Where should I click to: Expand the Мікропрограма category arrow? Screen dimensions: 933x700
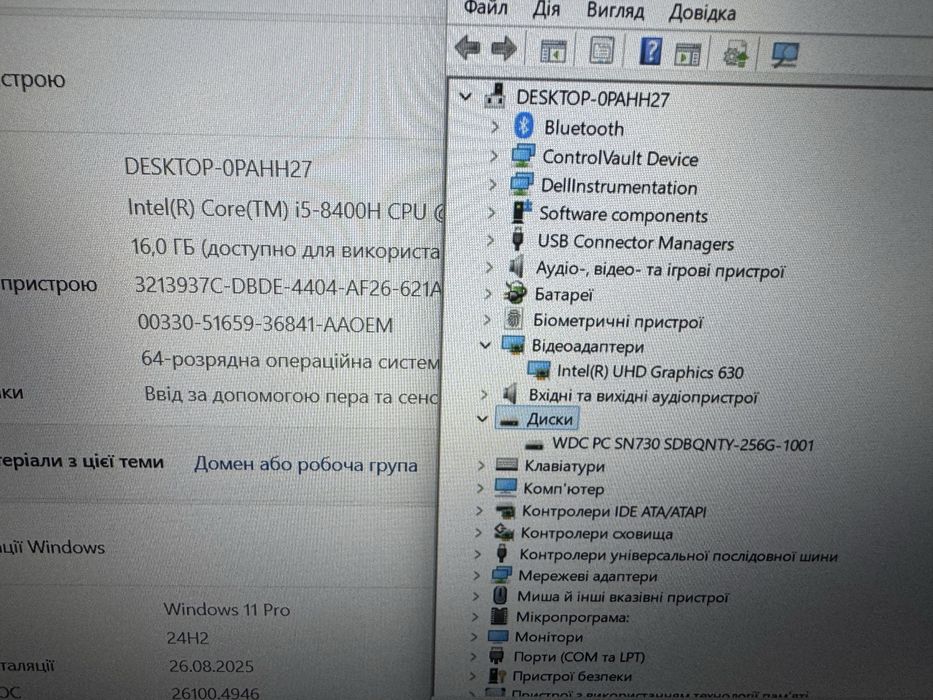click(475, 616)
